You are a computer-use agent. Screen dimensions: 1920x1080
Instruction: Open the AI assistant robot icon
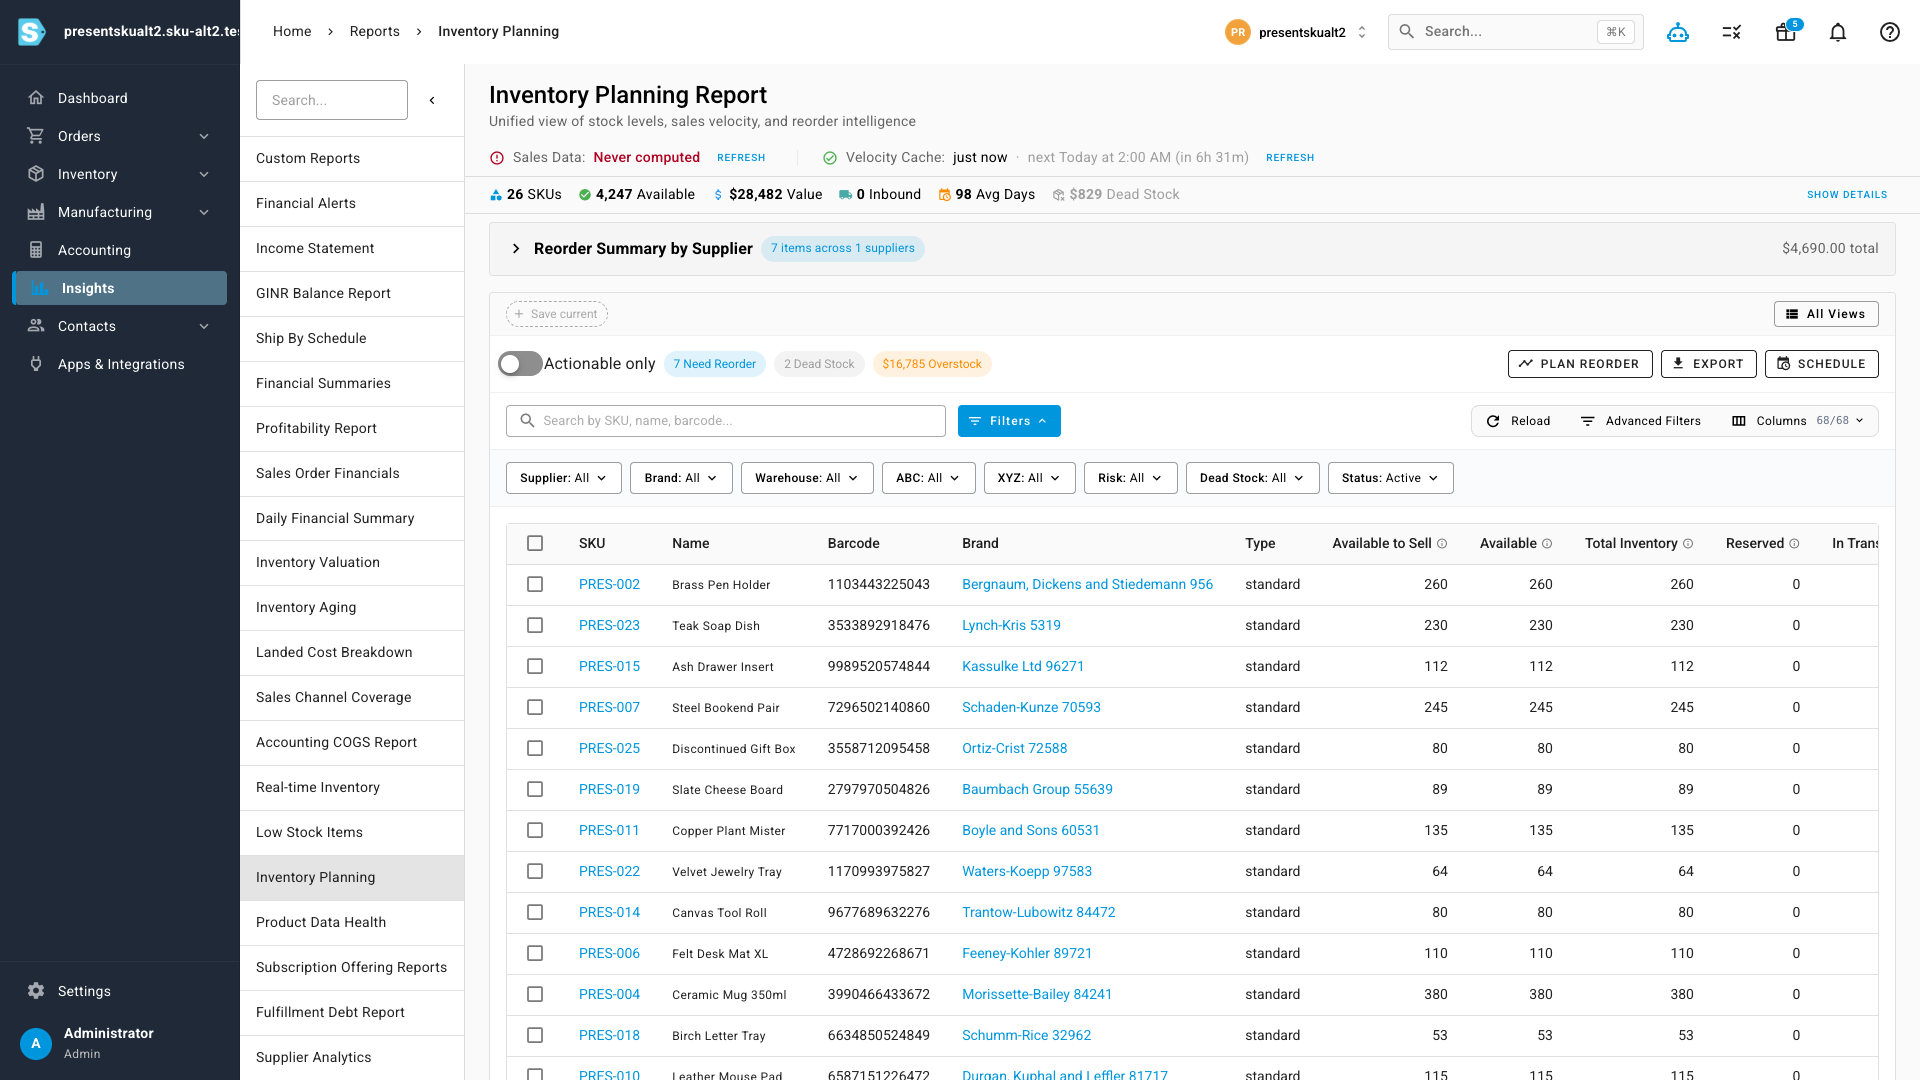1678,32
